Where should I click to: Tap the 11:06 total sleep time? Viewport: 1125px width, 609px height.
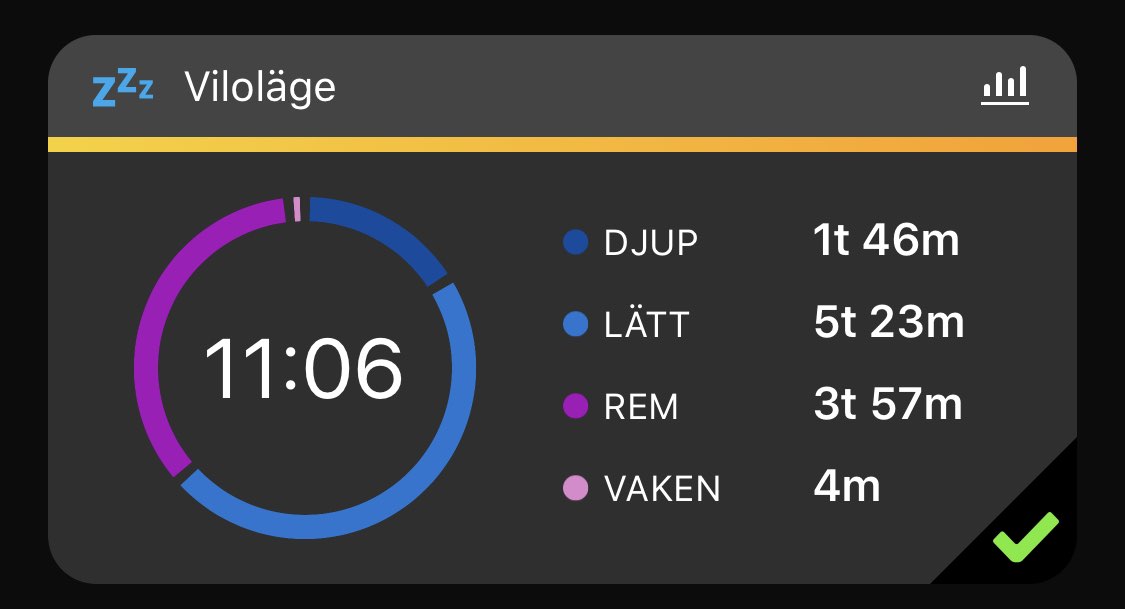pyautogui.click(x=303, y=369)
